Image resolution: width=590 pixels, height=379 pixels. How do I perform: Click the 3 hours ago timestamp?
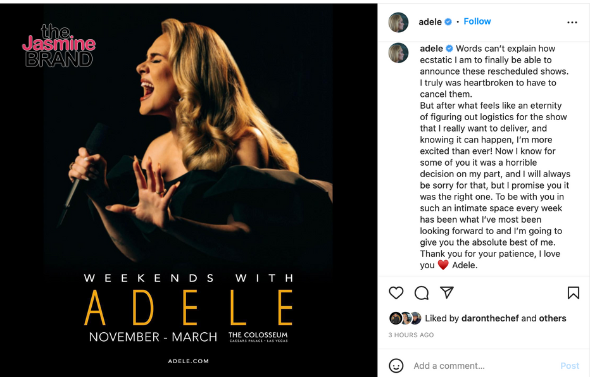click(411, 335)
